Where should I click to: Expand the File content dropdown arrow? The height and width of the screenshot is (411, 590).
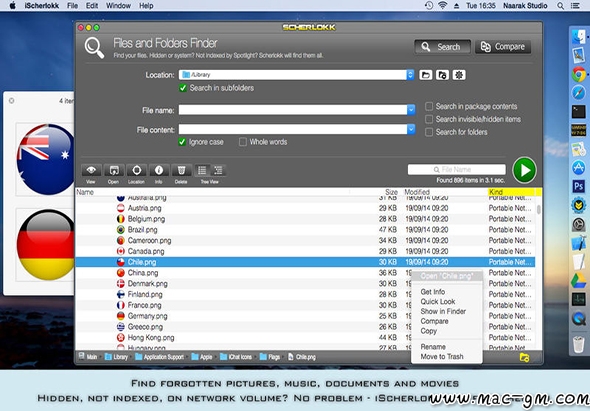tap(411, 129)
